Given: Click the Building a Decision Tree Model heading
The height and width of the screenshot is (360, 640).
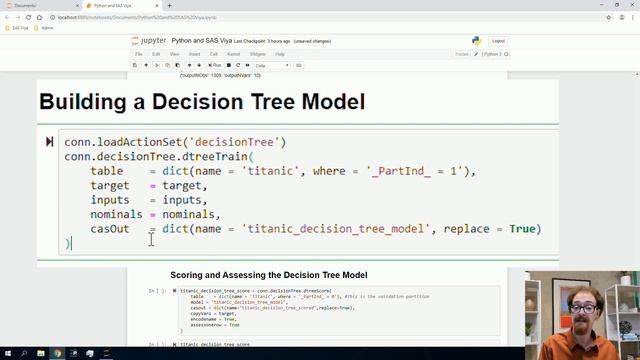Looking at the screenshot, I should point(202,102).
